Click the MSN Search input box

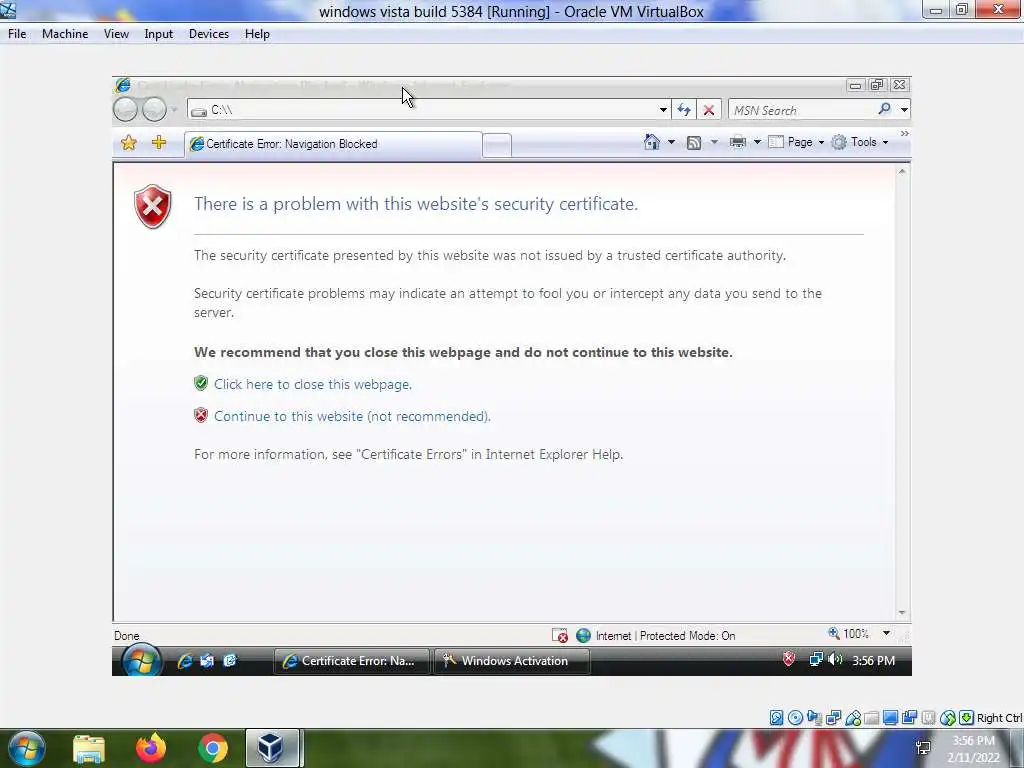point(802,110)
